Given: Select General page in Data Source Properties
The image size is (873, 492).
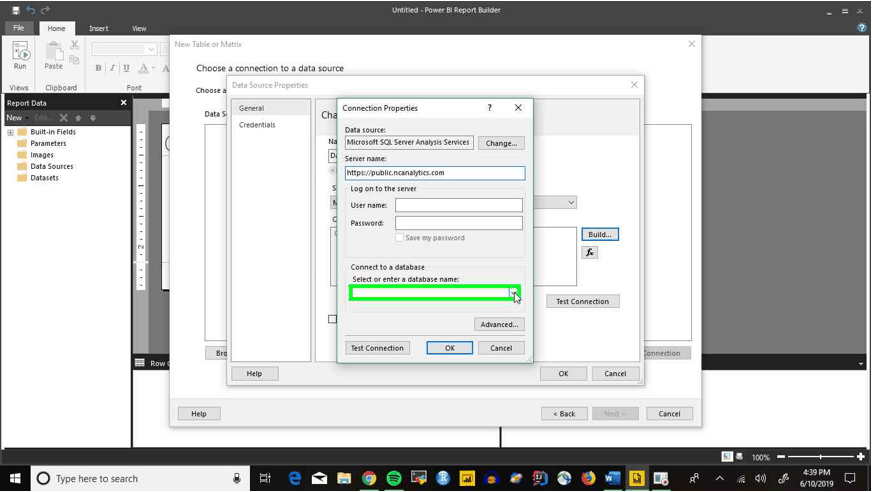Looking at the screenshot, I should 271,108.
